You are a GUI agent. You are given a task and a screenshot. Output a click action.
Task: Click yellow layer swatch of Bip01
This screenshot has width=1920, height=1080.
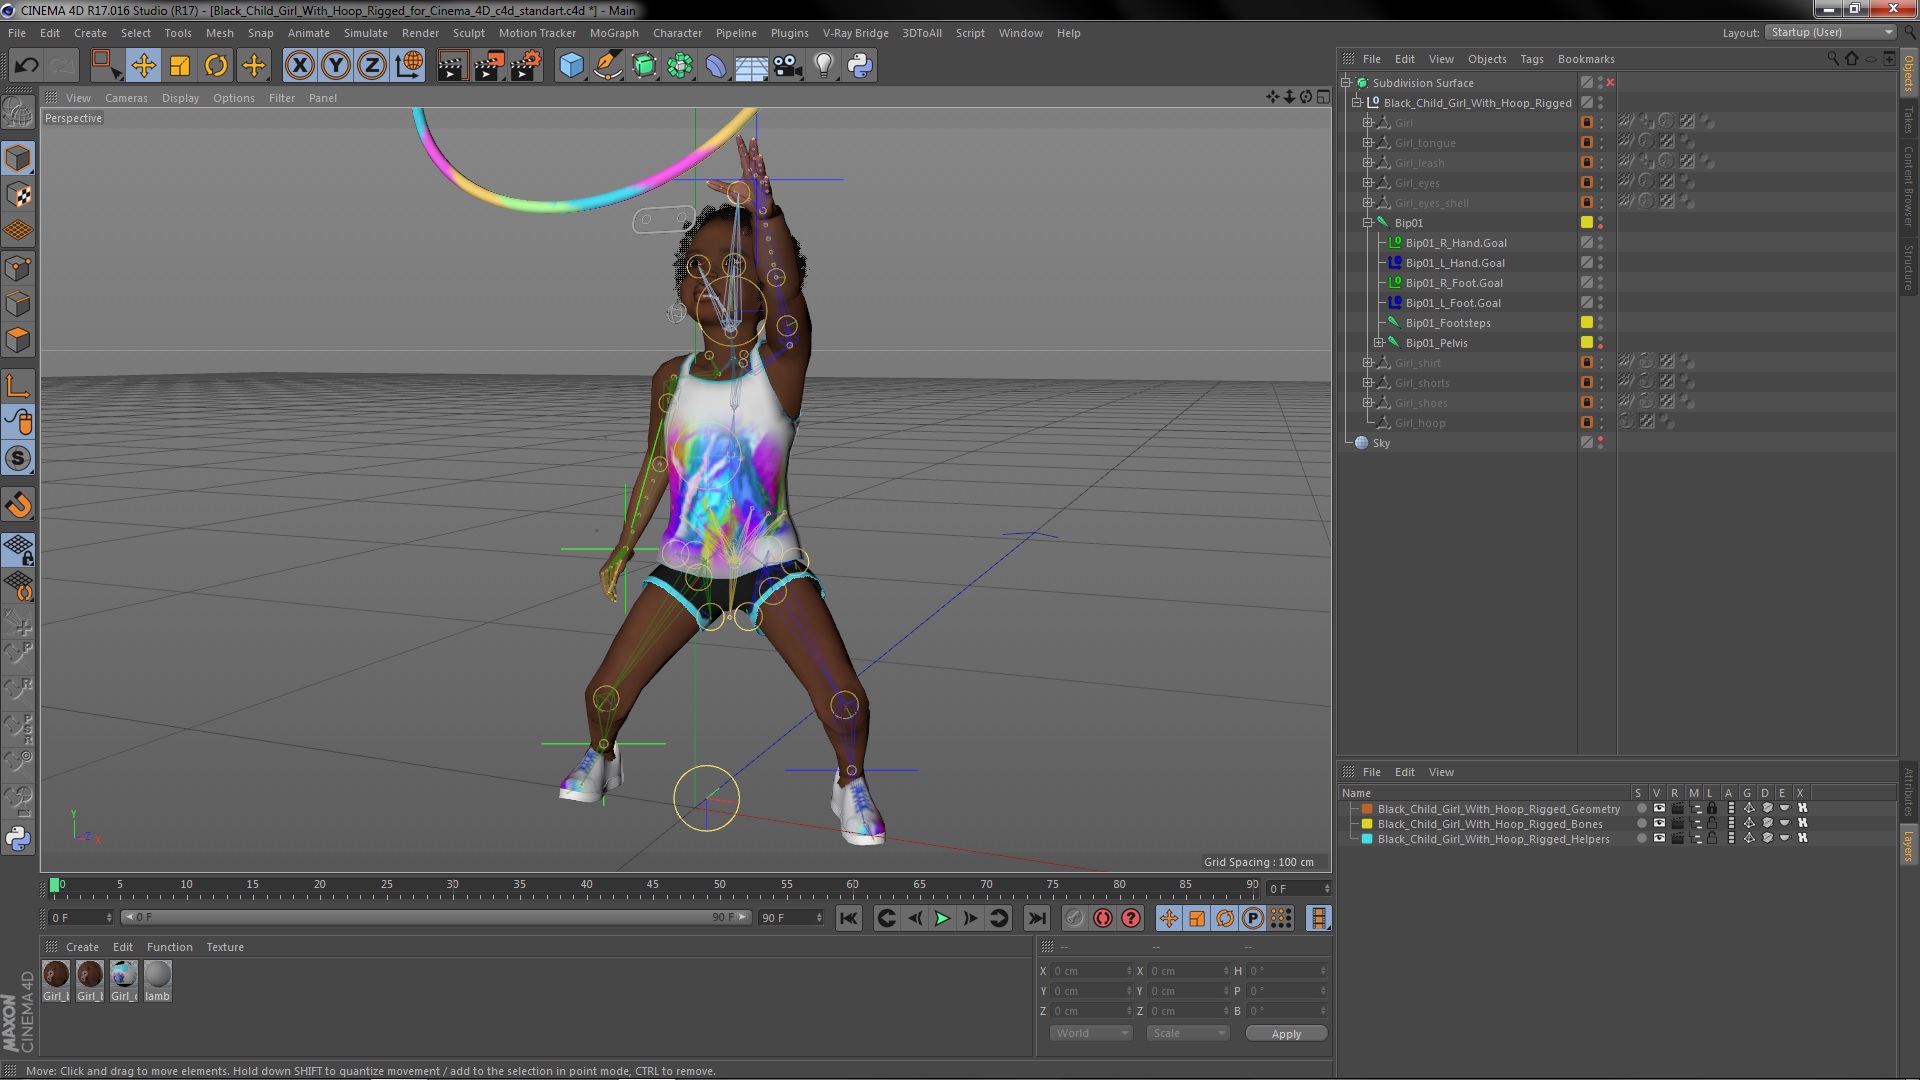click(x=1586, y=223)
